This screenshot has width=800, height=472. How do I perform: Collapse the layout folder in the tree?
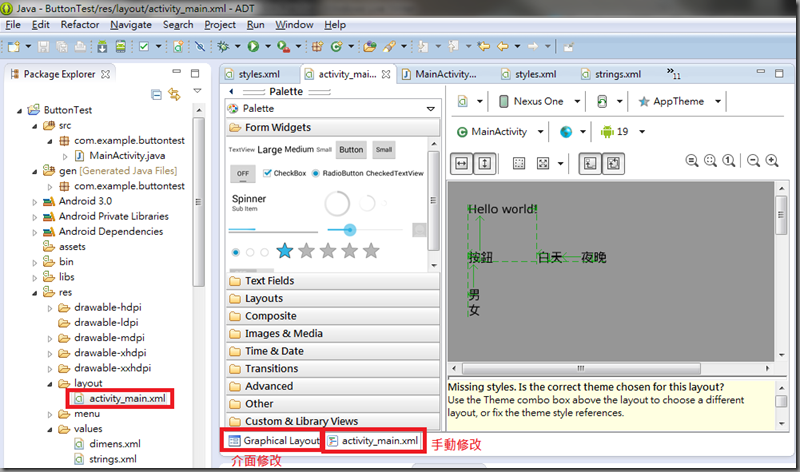(x=49, y=384)
